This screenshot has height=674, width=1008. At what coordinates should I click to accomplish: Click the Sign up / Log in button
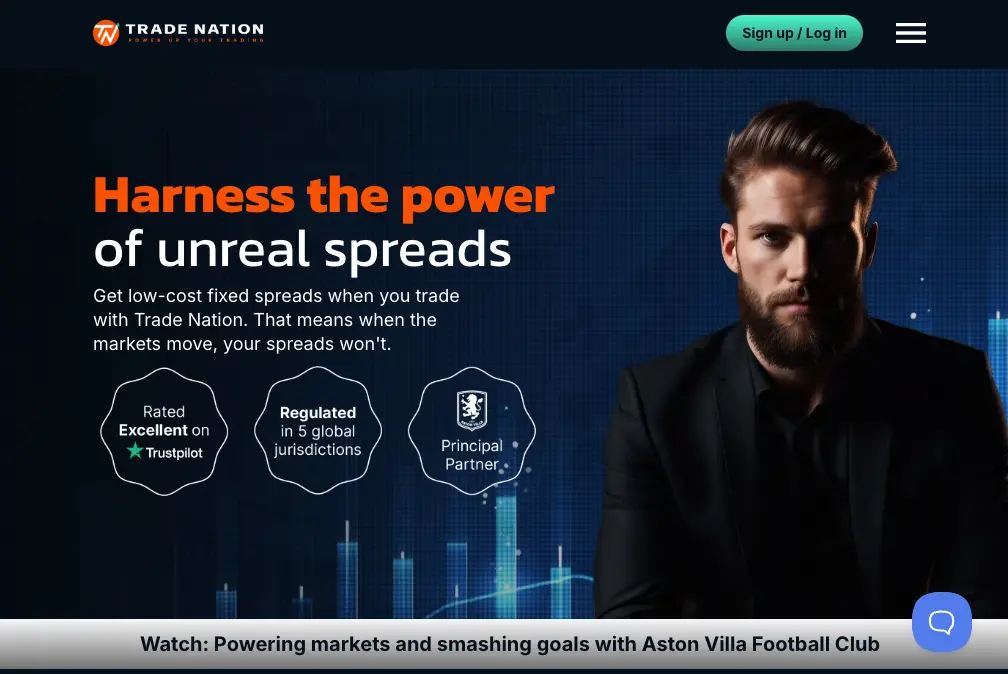[794, 33]
